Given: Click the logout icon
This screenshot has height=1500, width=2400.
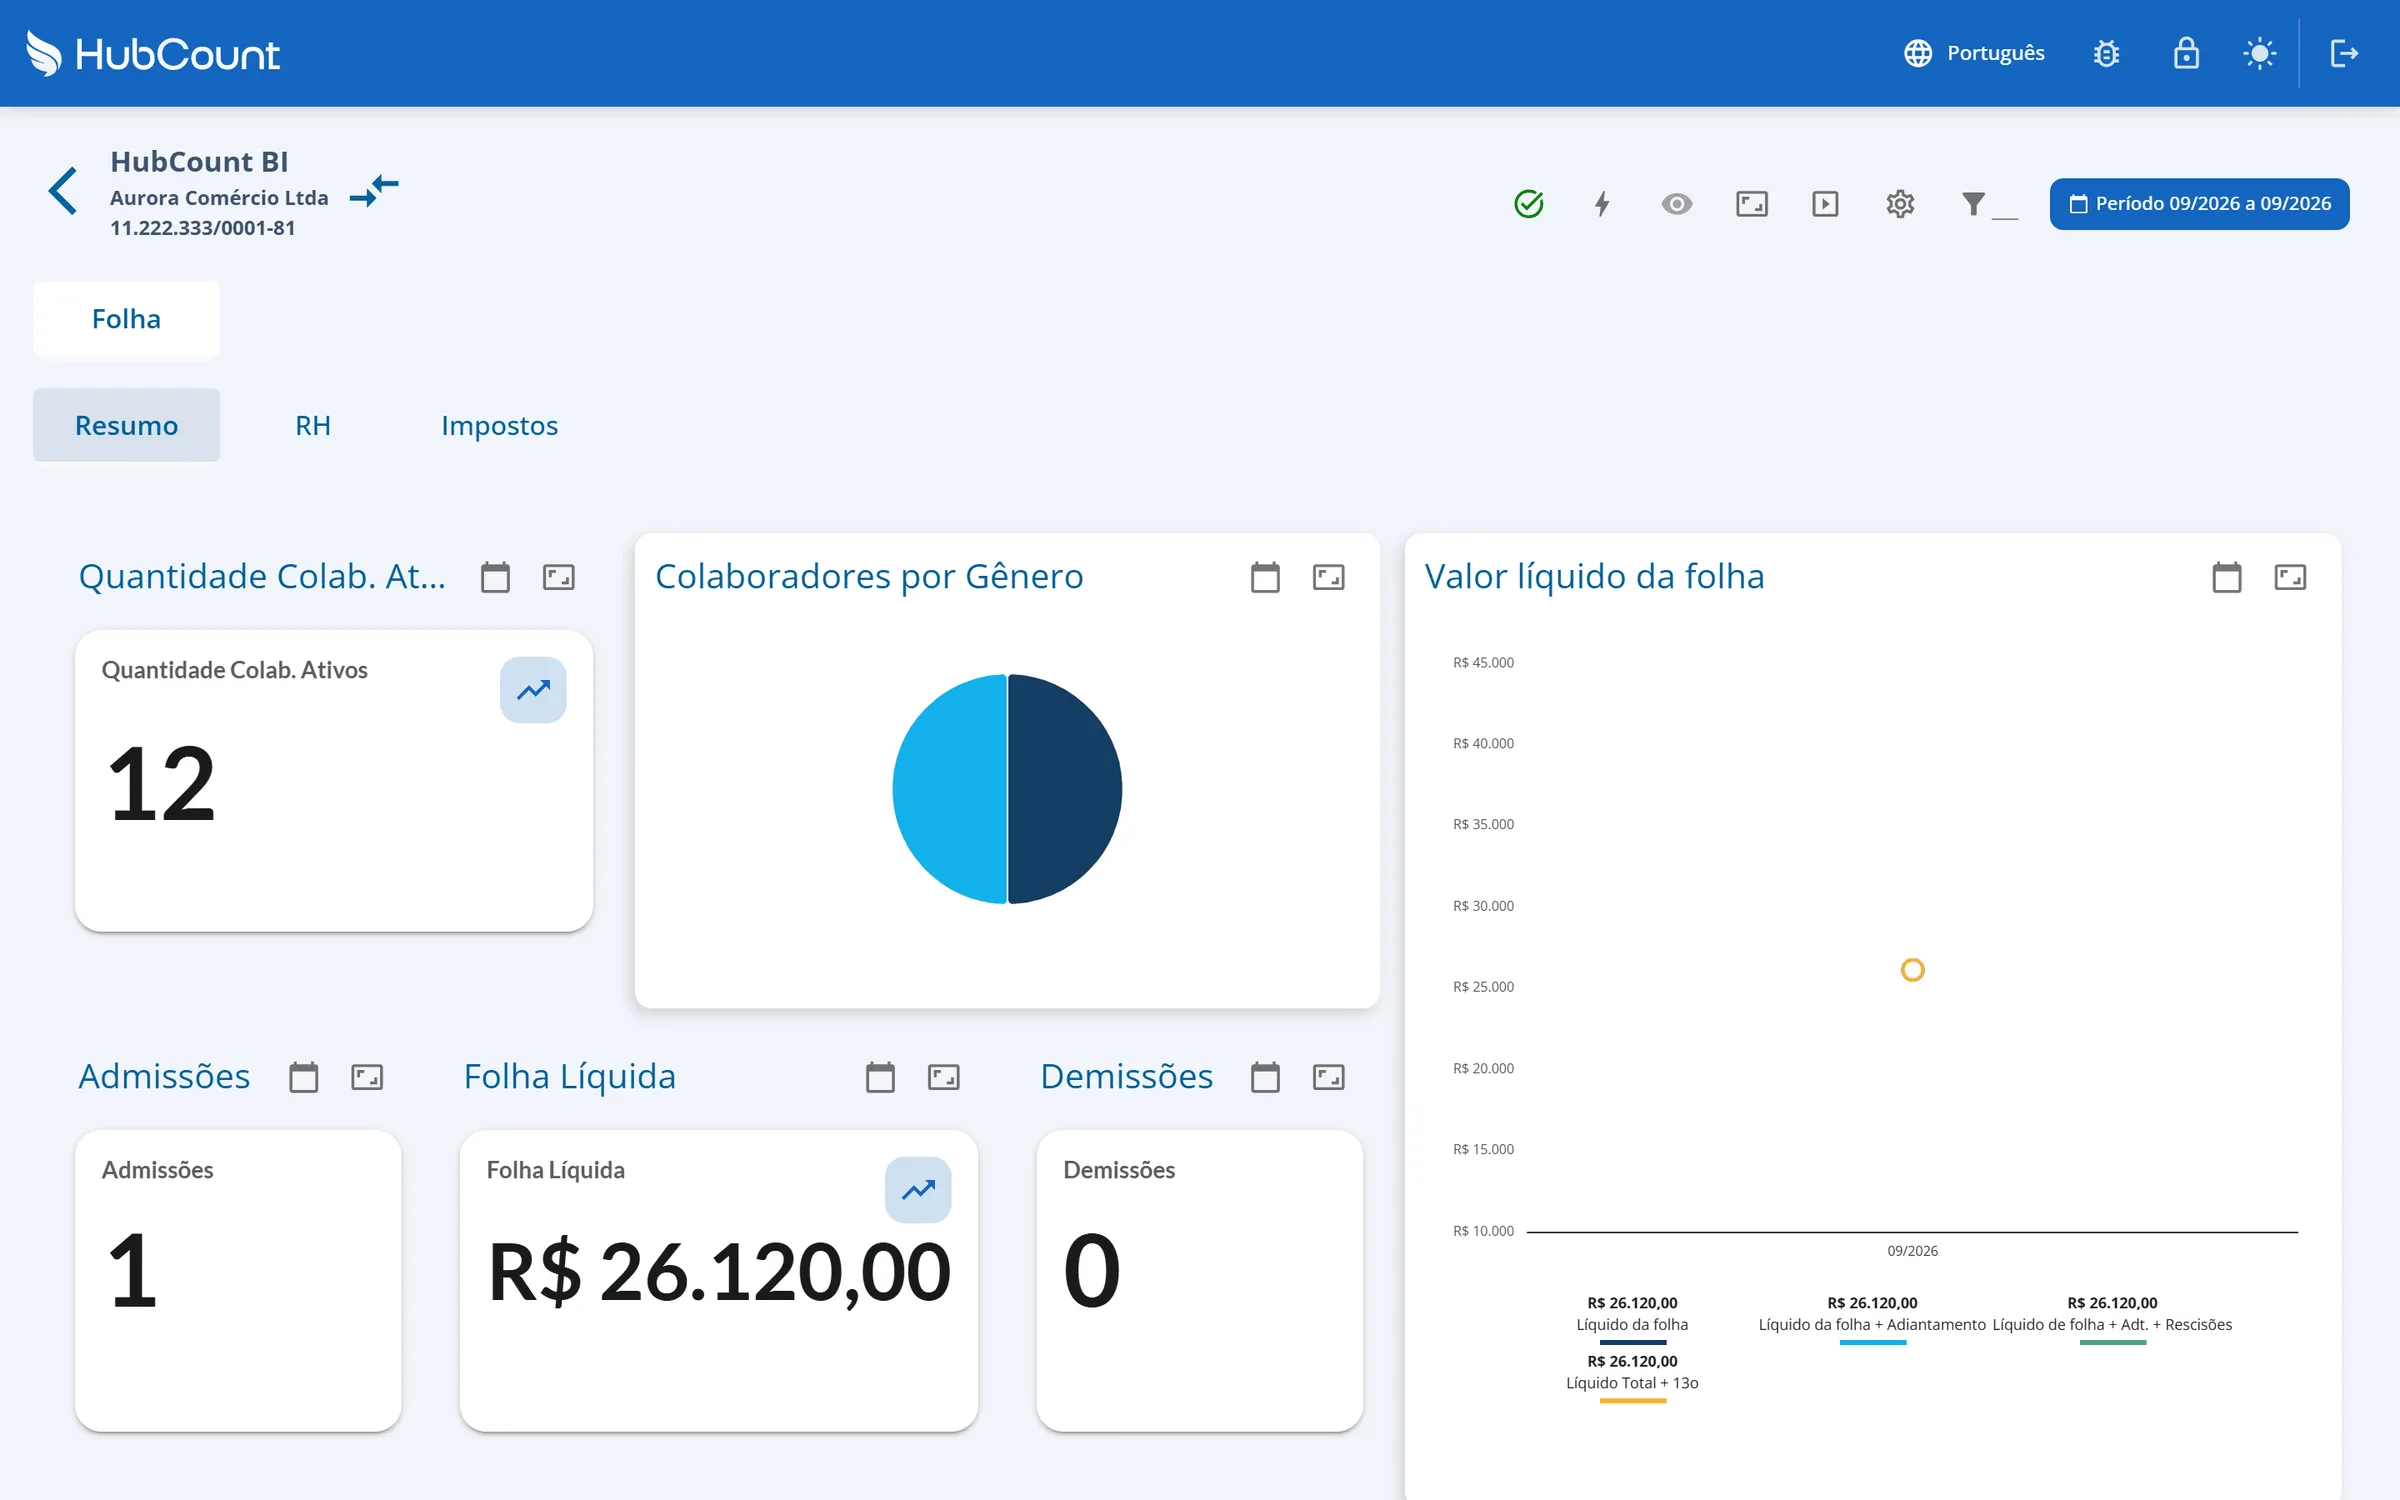Looking at the screenshot, I should click(x=2344, y=53).
